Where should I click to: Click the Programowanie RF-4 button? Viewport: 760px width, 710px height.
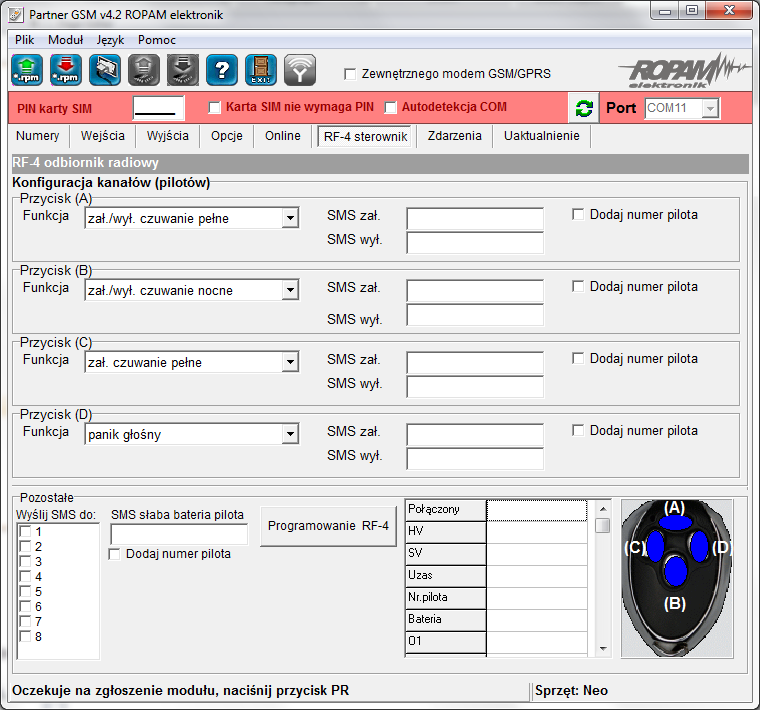pos(329,526)
